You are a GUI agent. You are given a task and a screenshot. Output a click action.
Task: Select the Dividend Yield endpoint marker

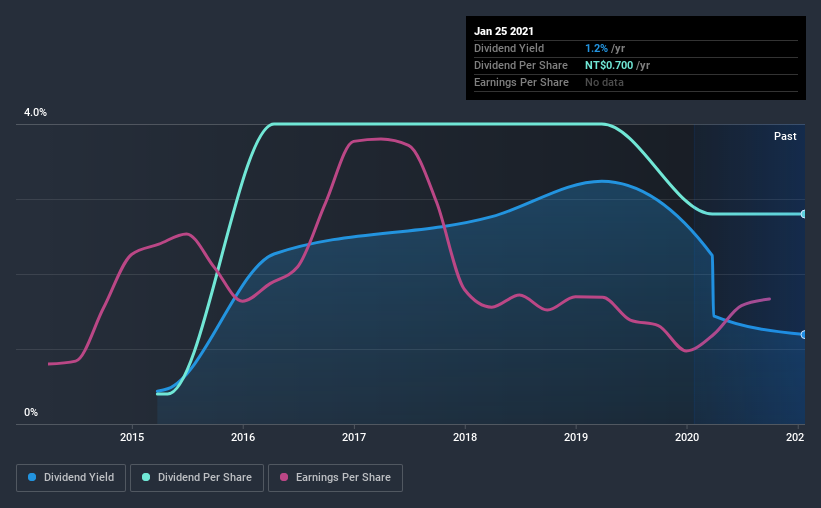click(x=804, y=335)
